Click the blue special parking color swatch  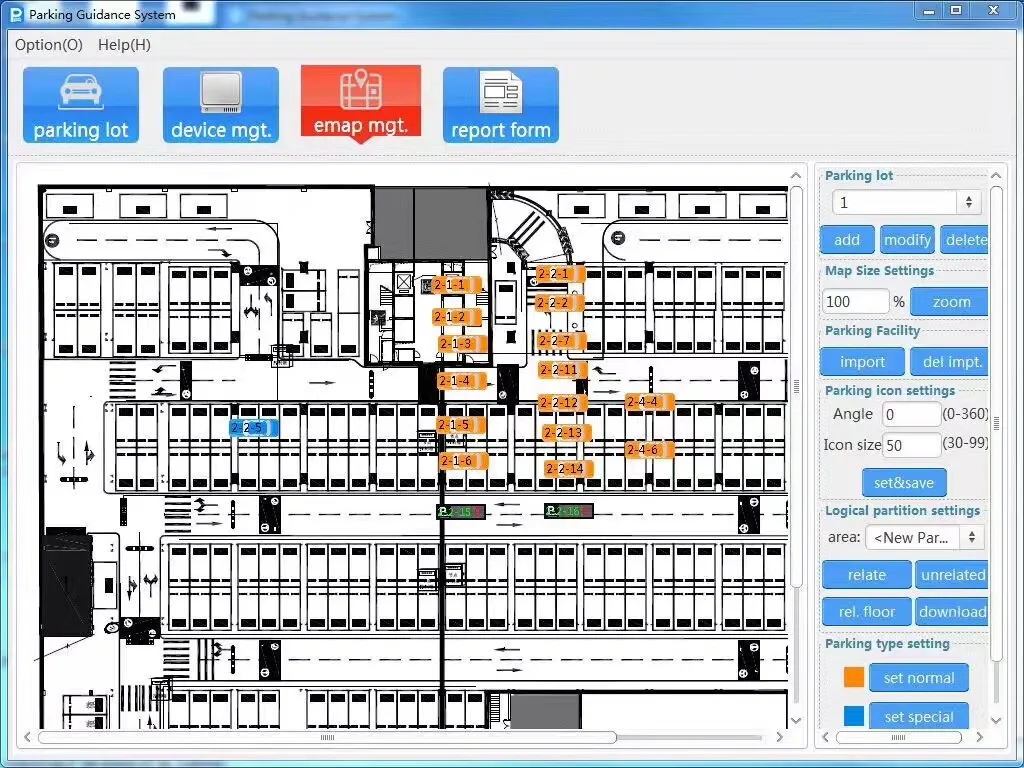[854, 716]
